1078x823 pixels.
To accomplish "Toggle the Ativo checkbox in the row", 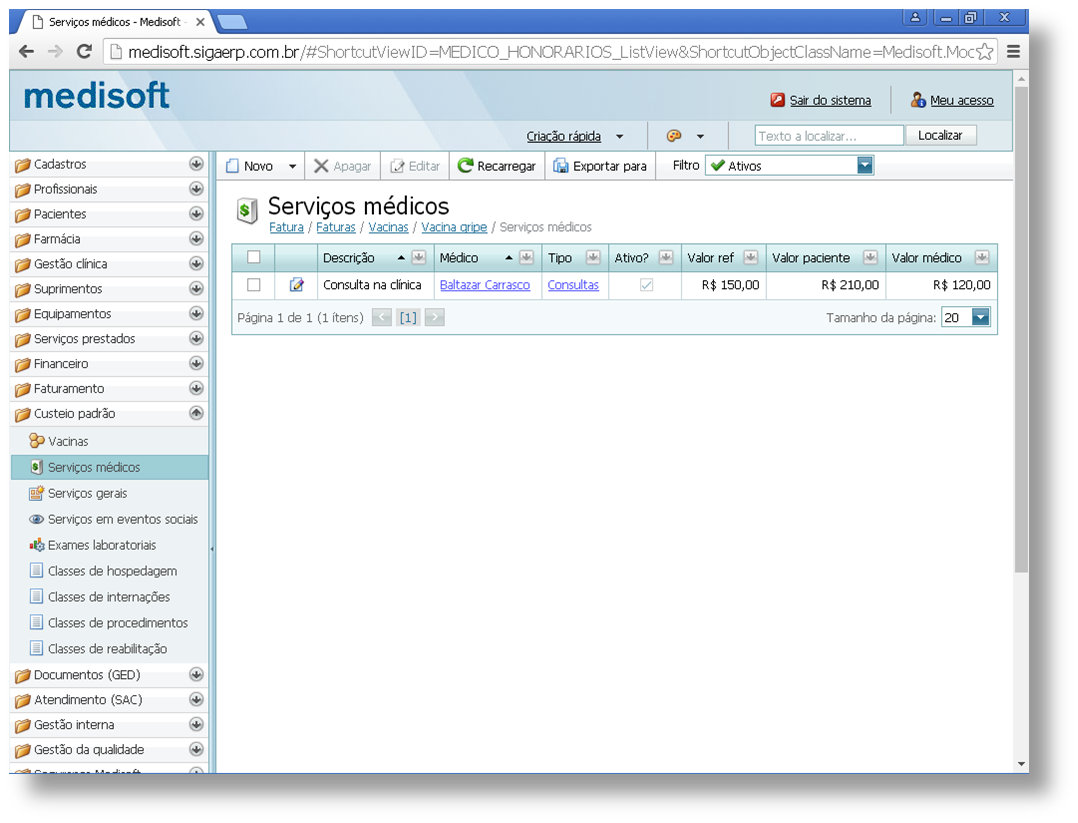I will click(x=646, y=285).
